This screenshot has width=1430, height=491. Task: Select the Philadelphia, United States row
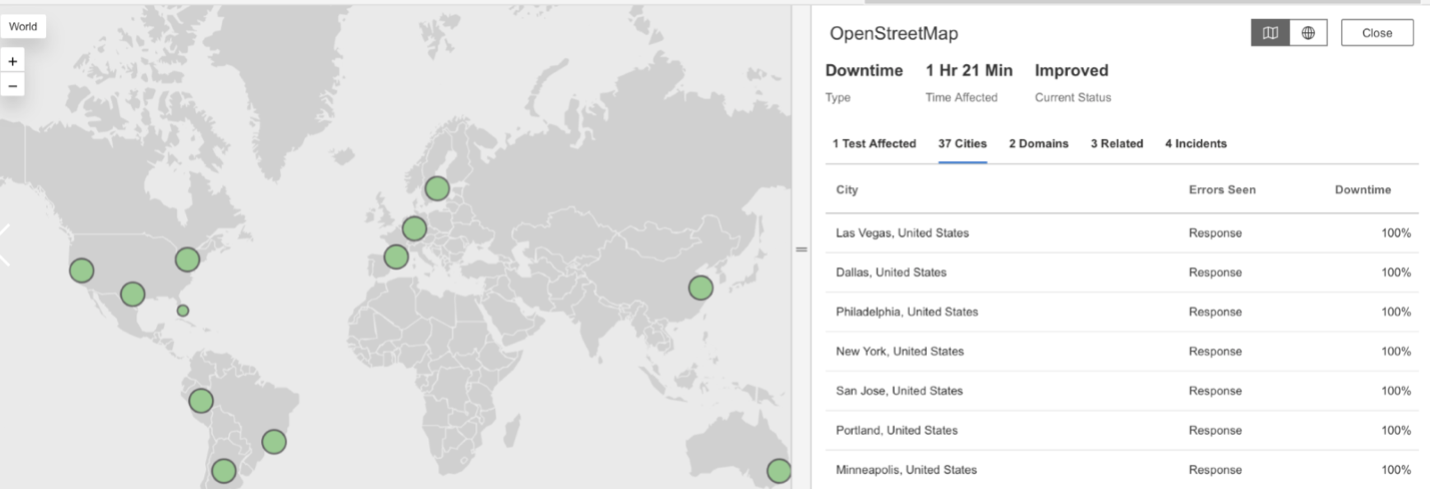(x=1122, y=312)
